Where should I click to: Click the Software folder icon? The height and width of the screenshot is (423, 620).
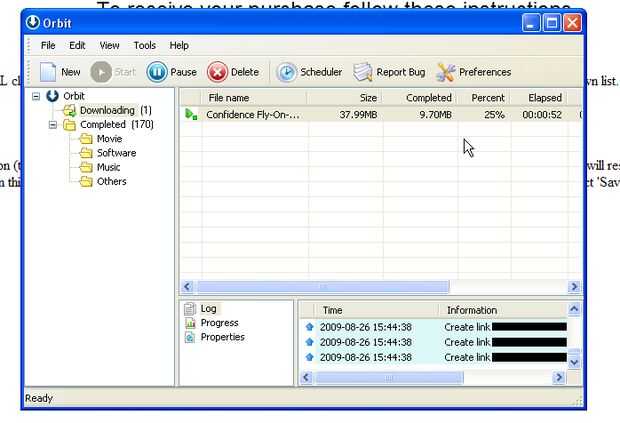coord(86,153)
